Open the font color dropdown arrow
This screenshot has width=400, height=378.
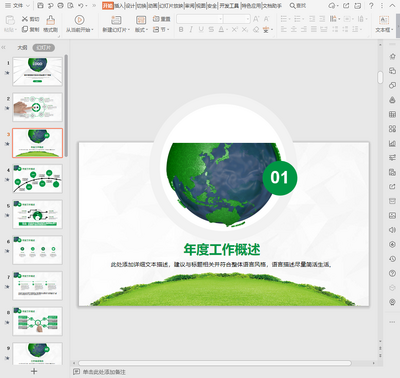227,30
